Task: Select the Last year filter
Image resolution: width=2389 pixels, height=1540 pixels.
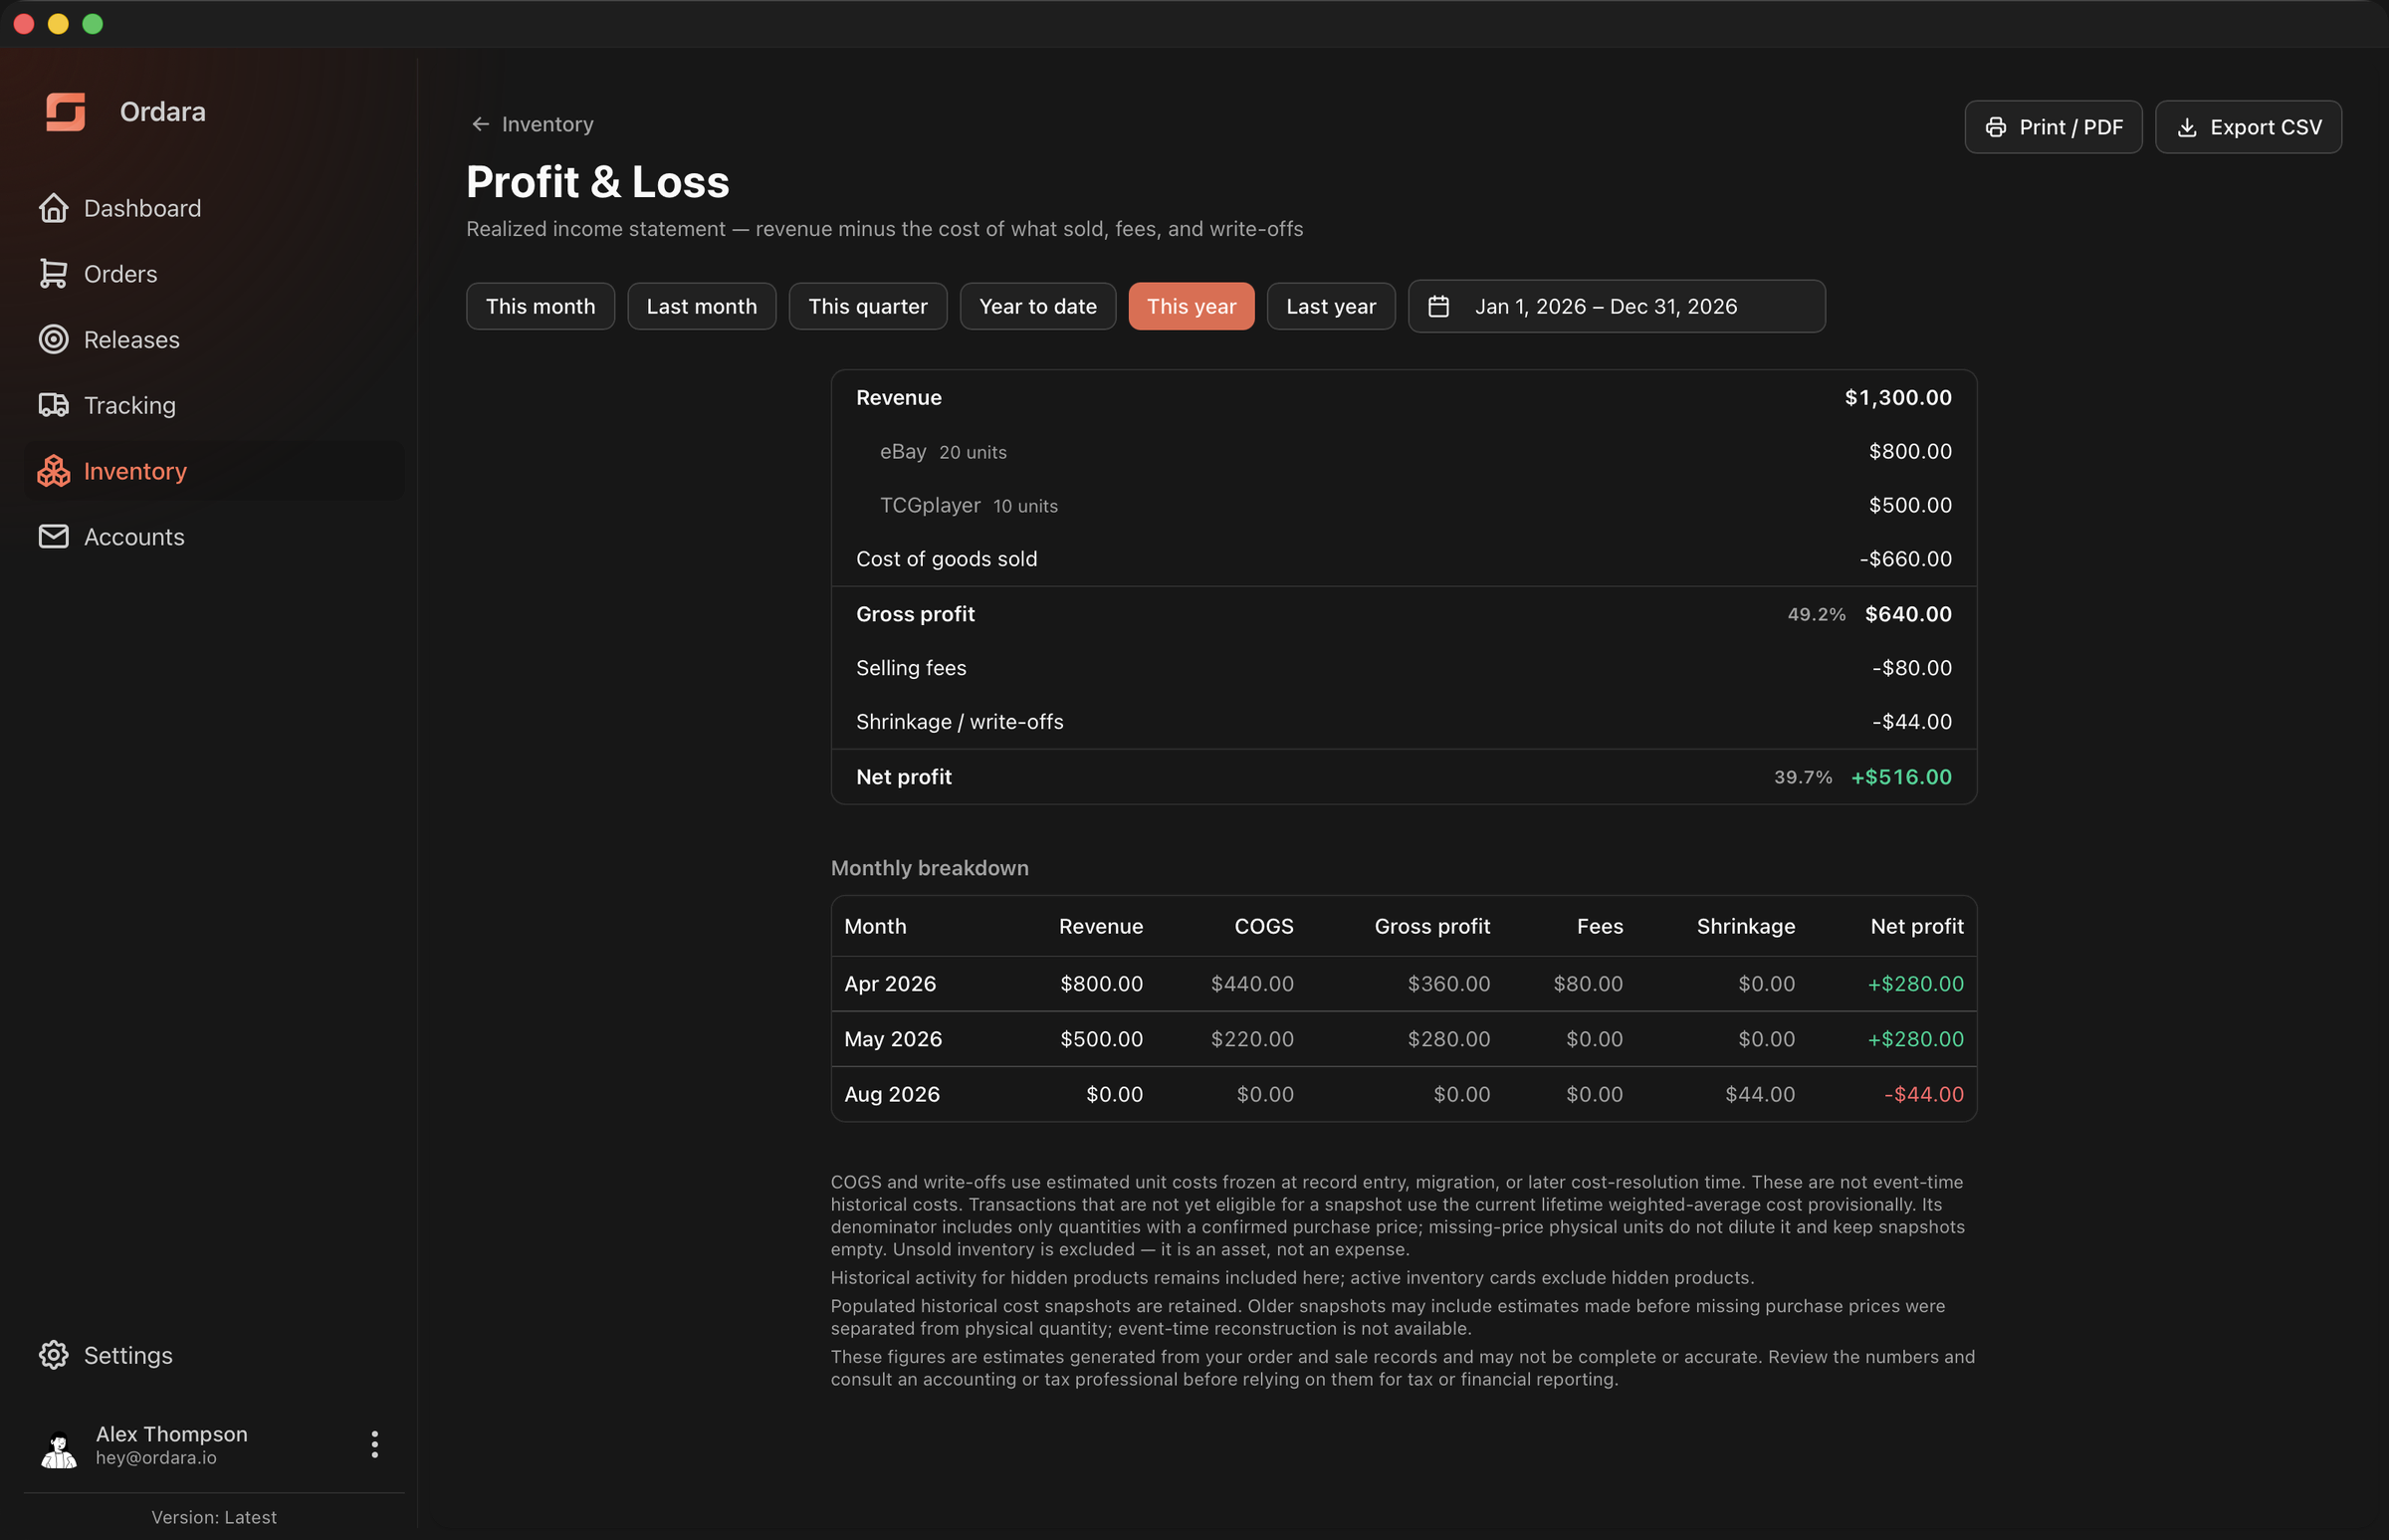Action: click(1330, 306)
